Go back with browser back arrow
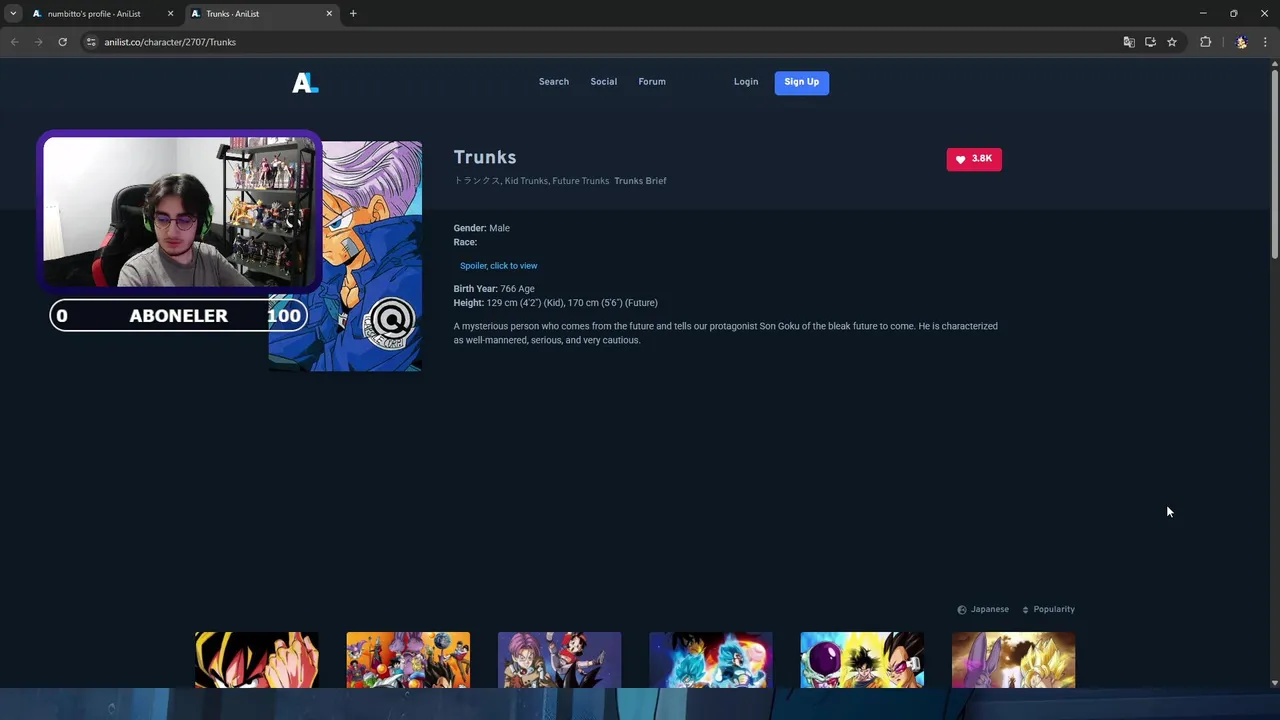 14,42
